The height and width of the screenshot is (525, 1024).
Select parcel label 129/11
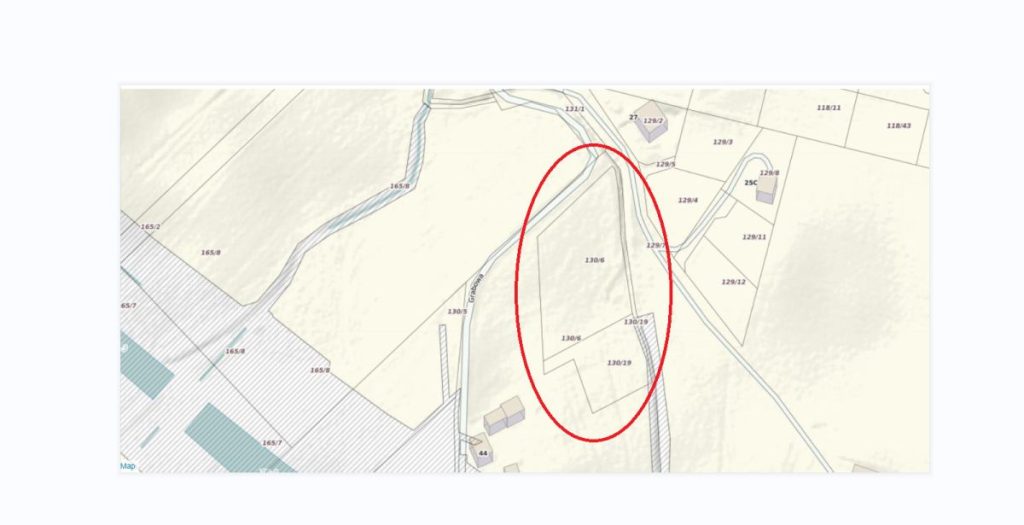tap(754, 237)
